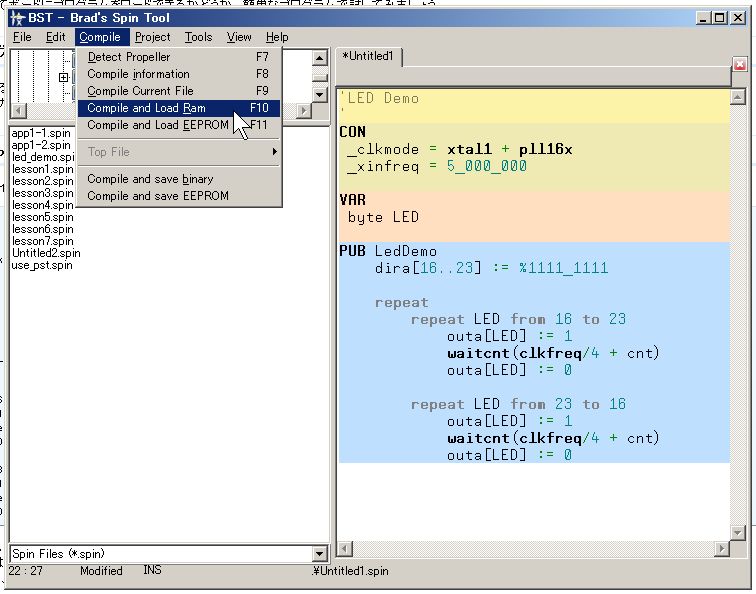Viewport: 756px width, 594px height.
Task: Open the Tools menu
Action: tap(198, 37)
